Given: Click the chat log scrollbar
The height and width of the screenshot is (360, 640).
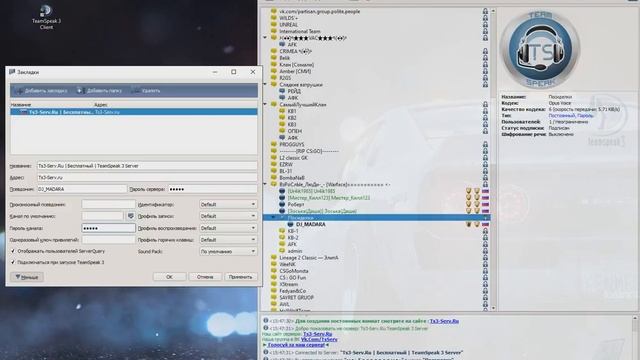Looking at the screenshot, I should [635, 337].
